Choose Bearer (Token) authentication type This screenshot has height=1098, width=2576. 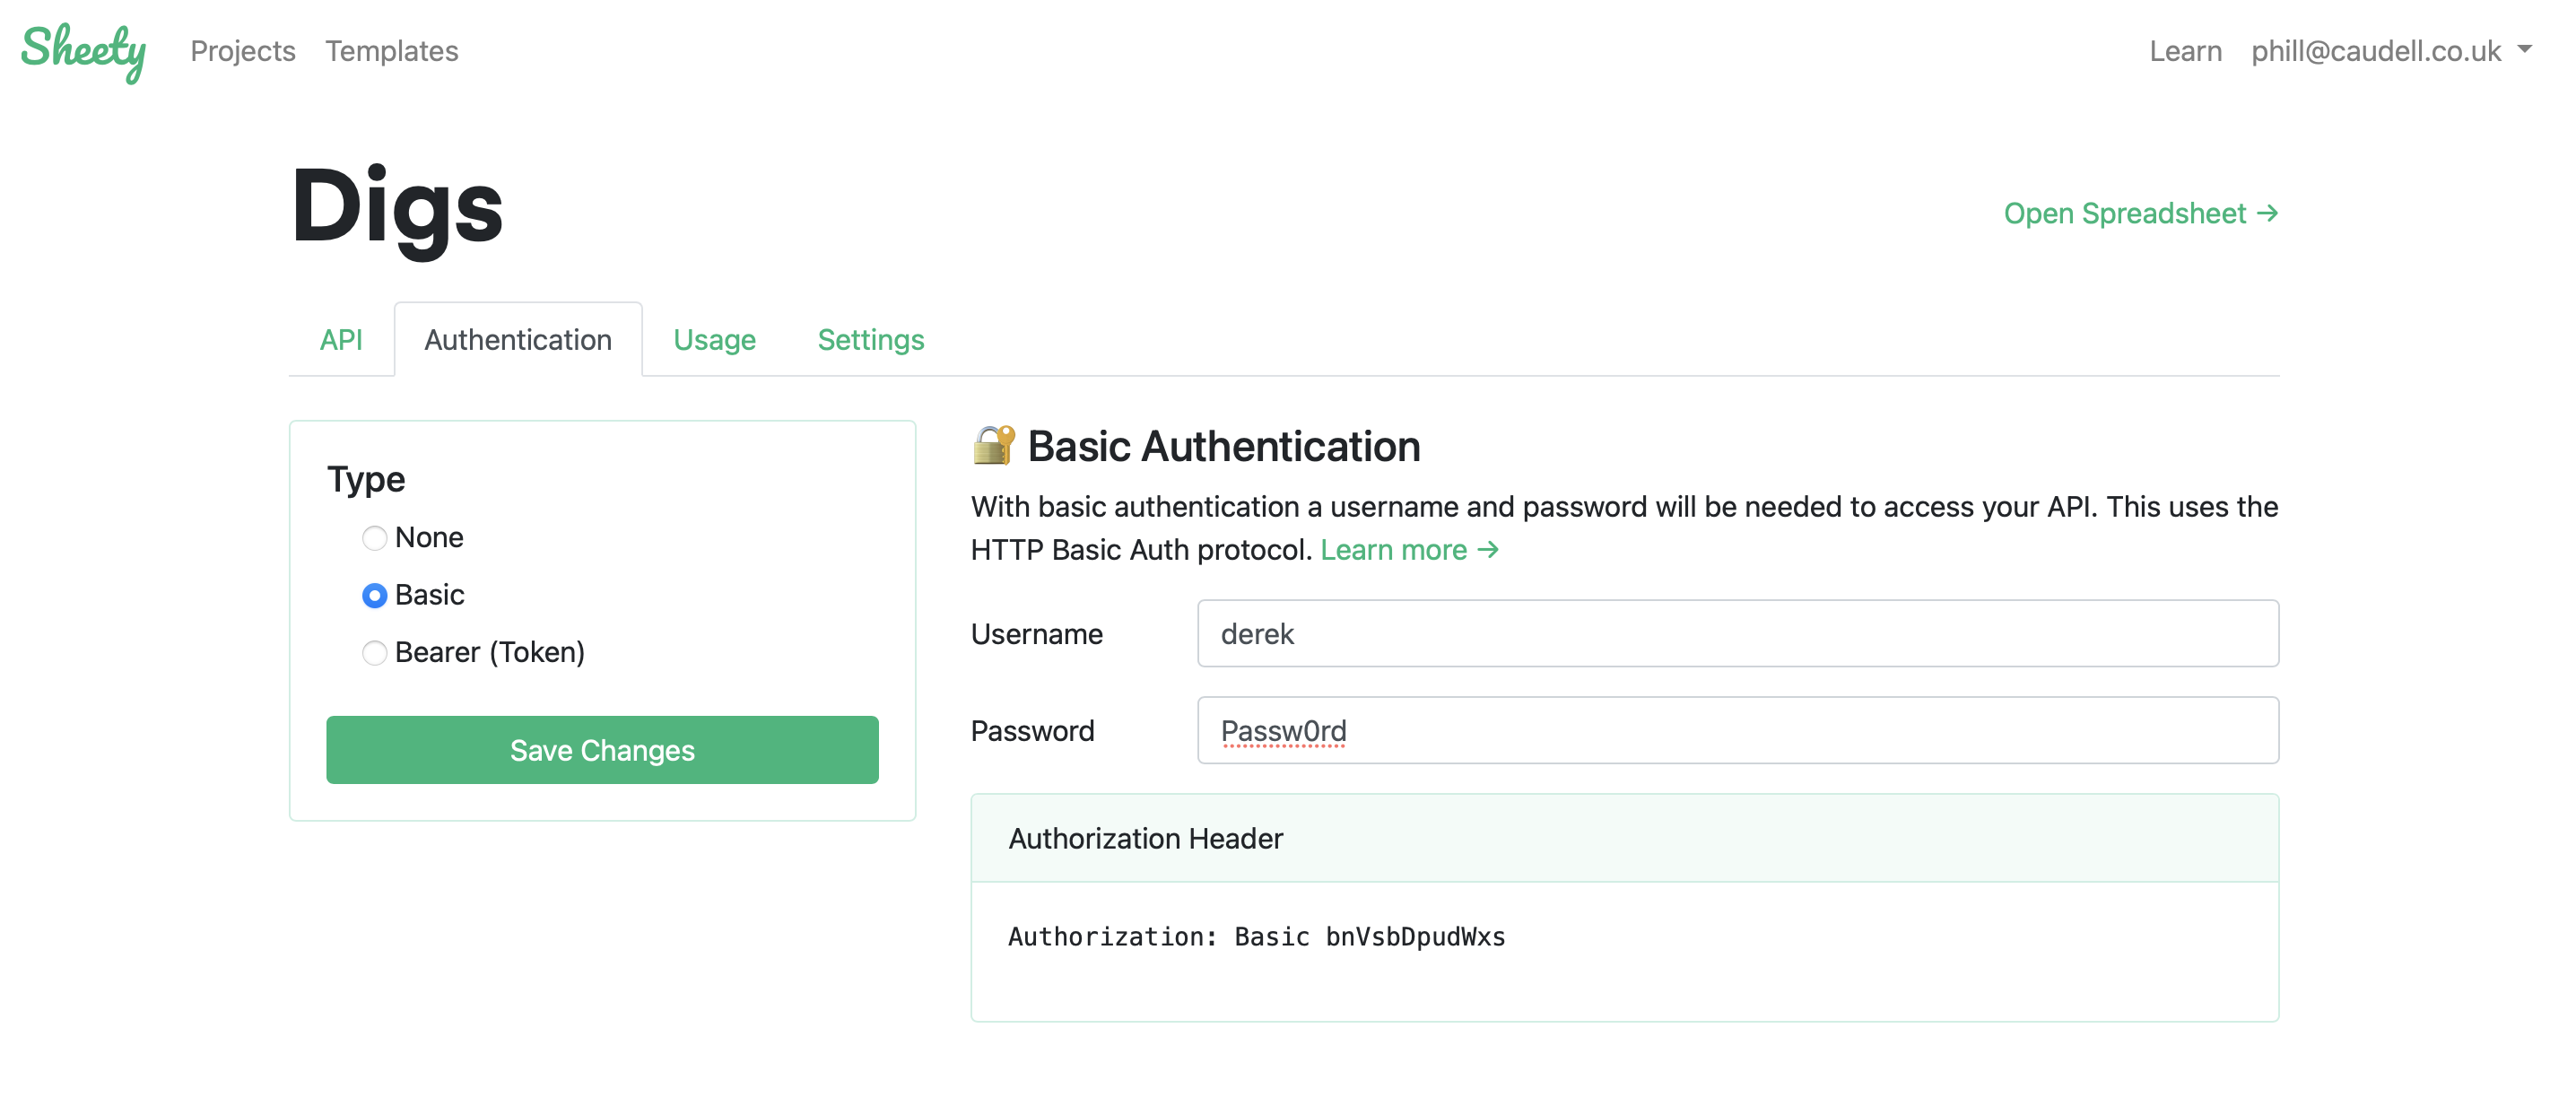[x=374, y=653]
